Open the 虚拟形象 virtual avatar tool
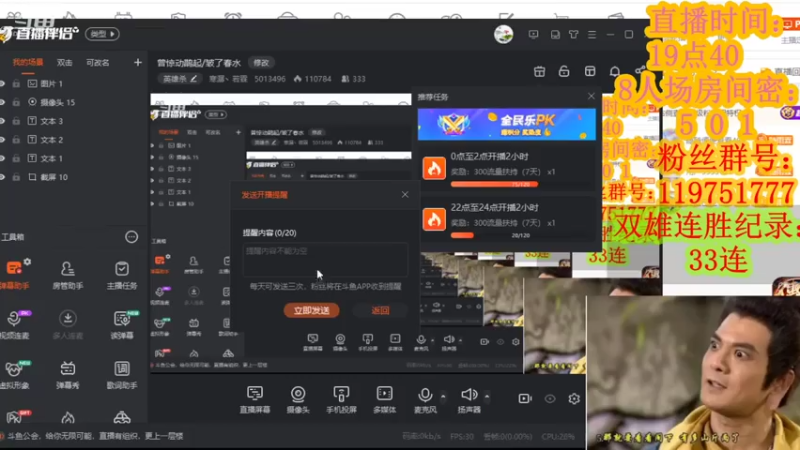800x450 pixels. coord(14,374)
